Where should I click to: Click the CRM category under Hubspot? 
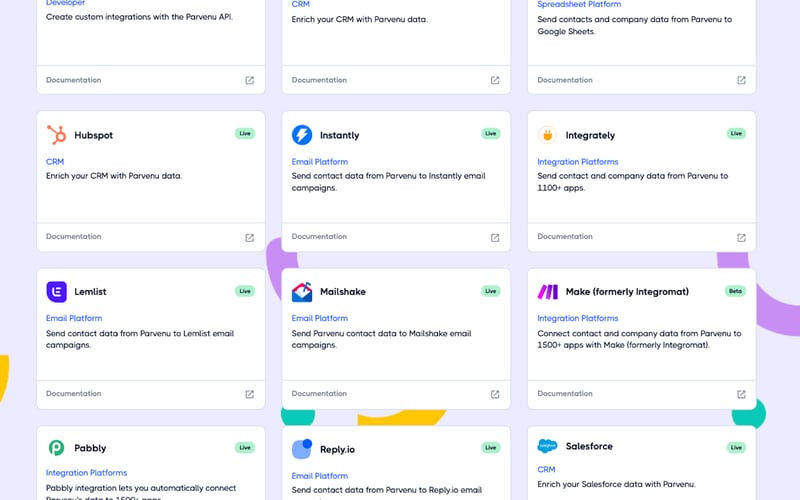click(x=55, y=162)
